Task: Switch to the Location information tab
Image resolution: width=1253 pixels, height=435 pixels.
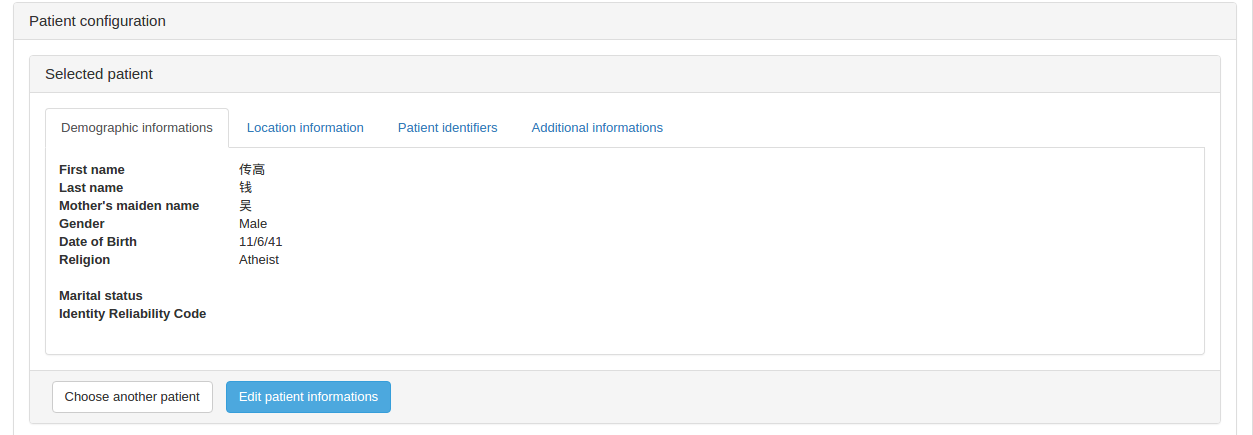Action: 305,128
